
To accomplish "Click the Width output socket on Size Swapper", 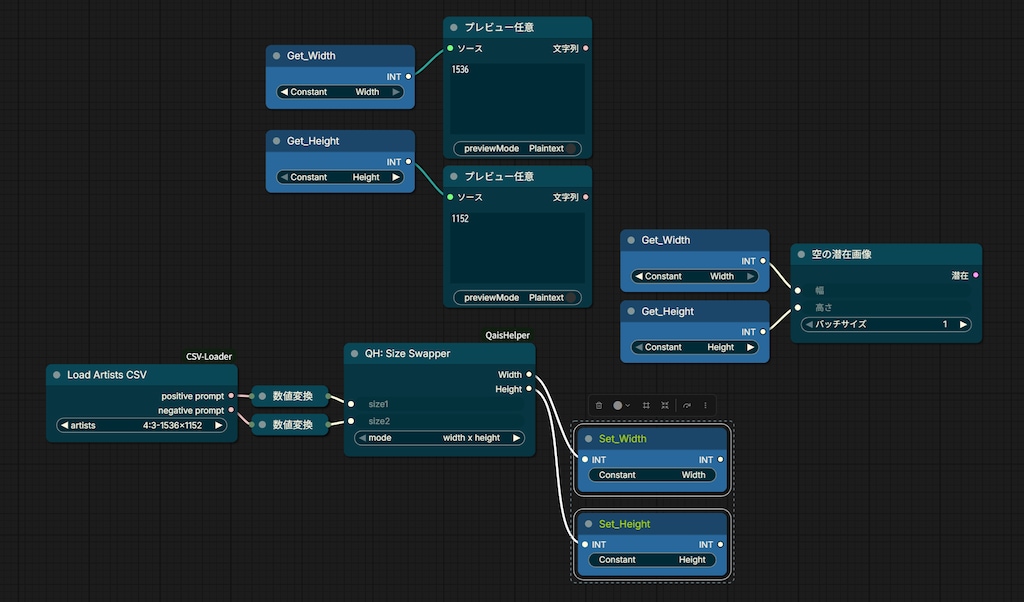I will (529, 375).
